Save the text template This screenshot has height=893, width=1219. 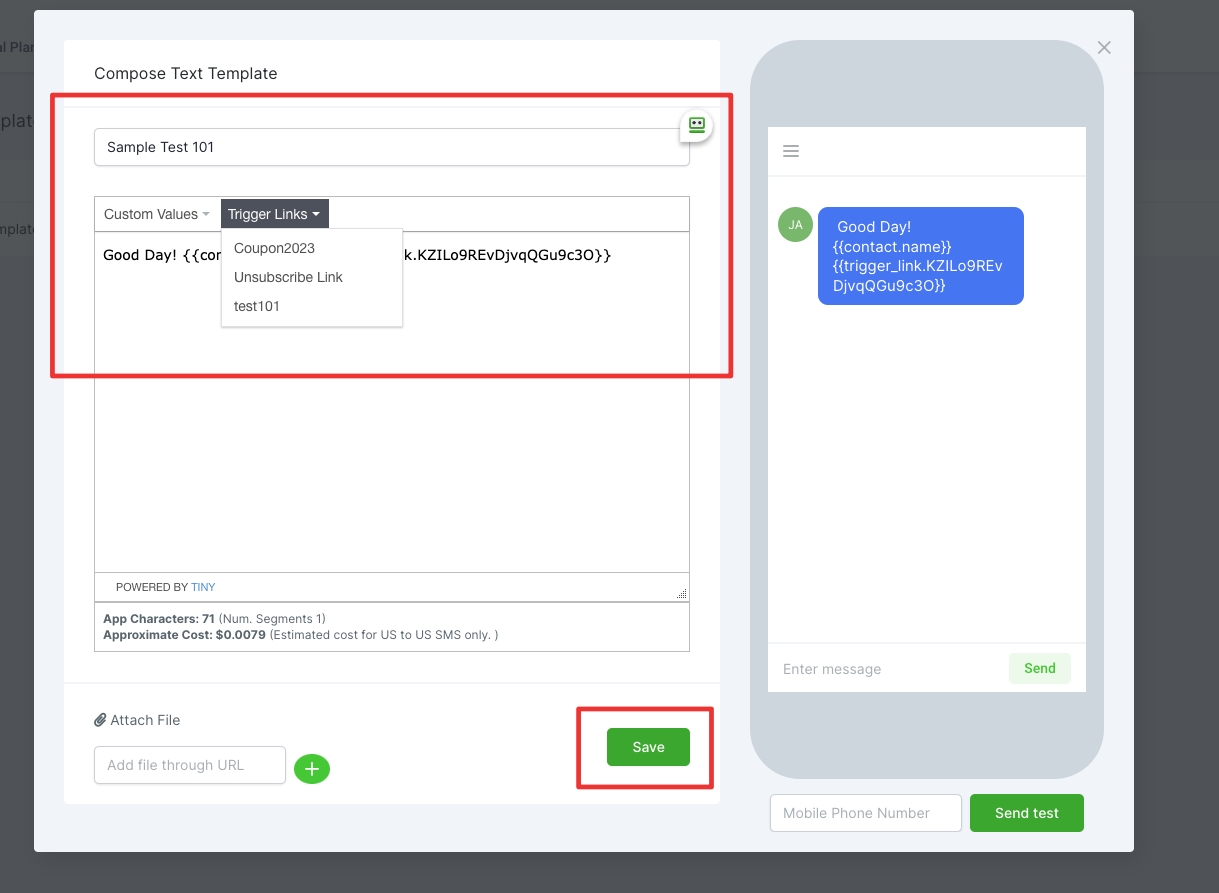[648, 747]
